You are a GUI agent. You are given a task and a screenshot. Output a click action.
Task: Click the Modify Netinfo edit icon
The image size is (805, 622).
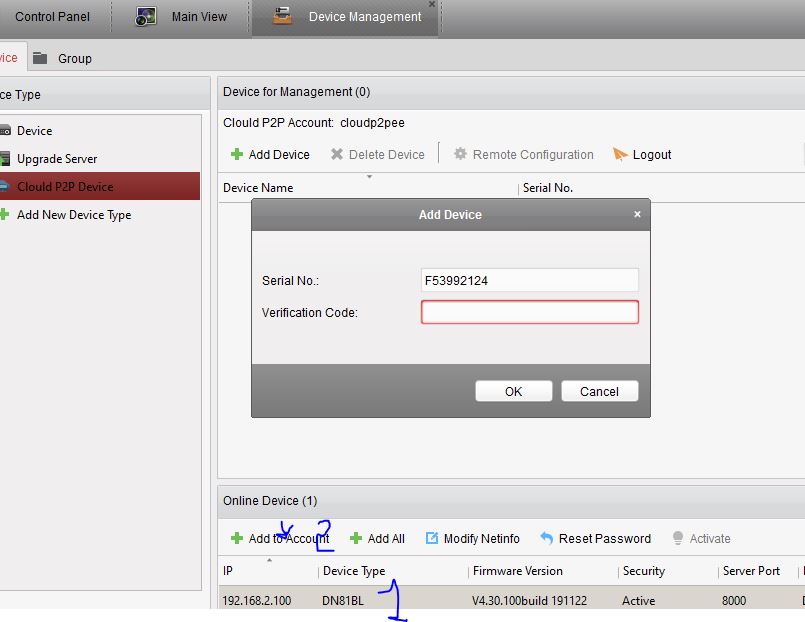click(x=432, y=538)
